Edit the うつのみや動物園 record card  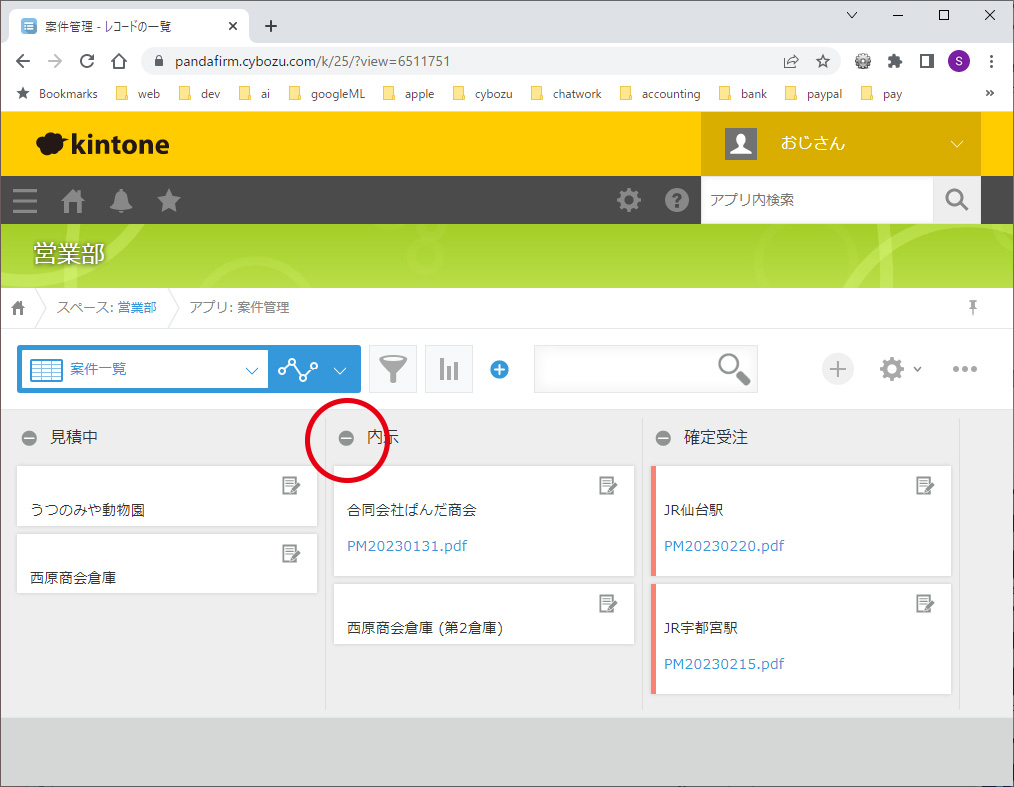pos(291,486)
